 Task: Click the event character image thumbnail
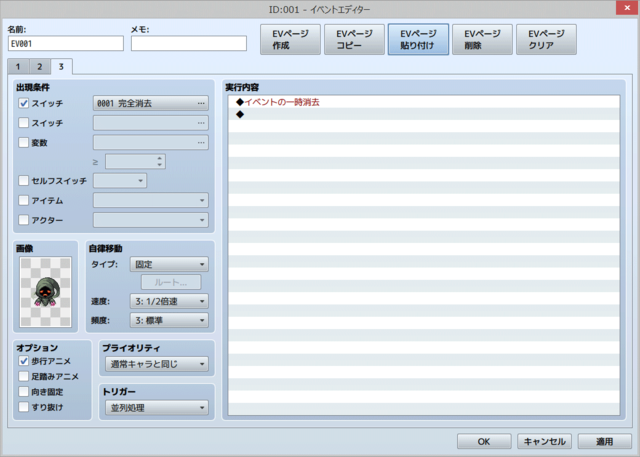[45, 292]
